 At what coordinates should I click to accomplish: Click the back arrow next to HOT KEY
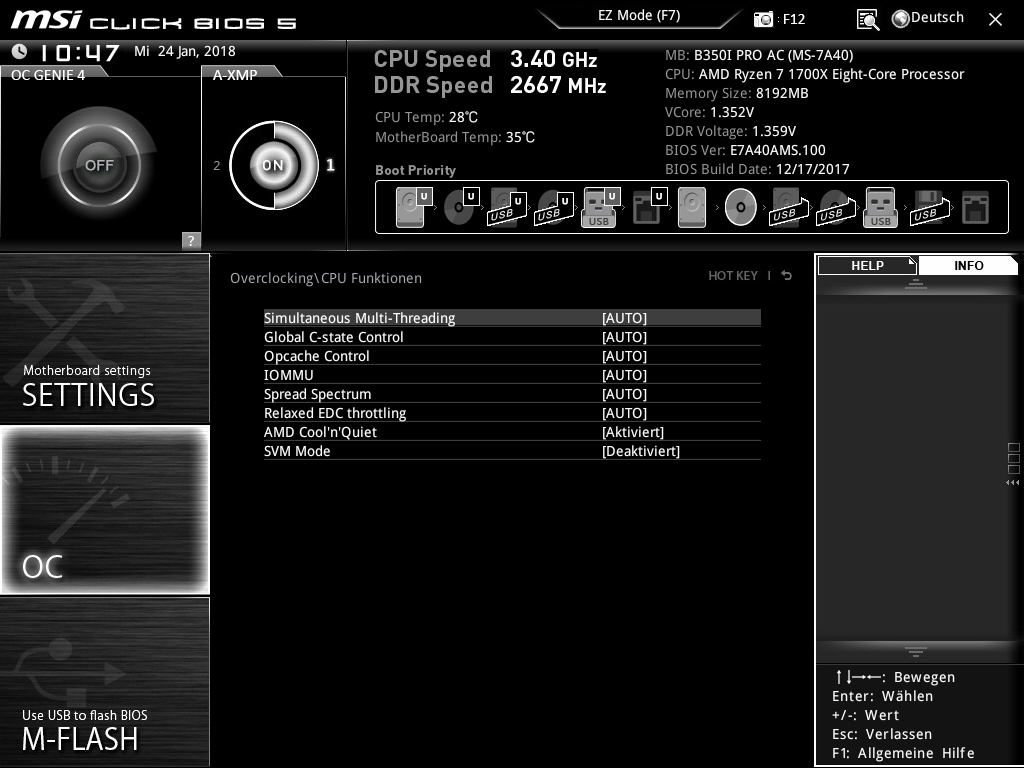coord(787,276)
